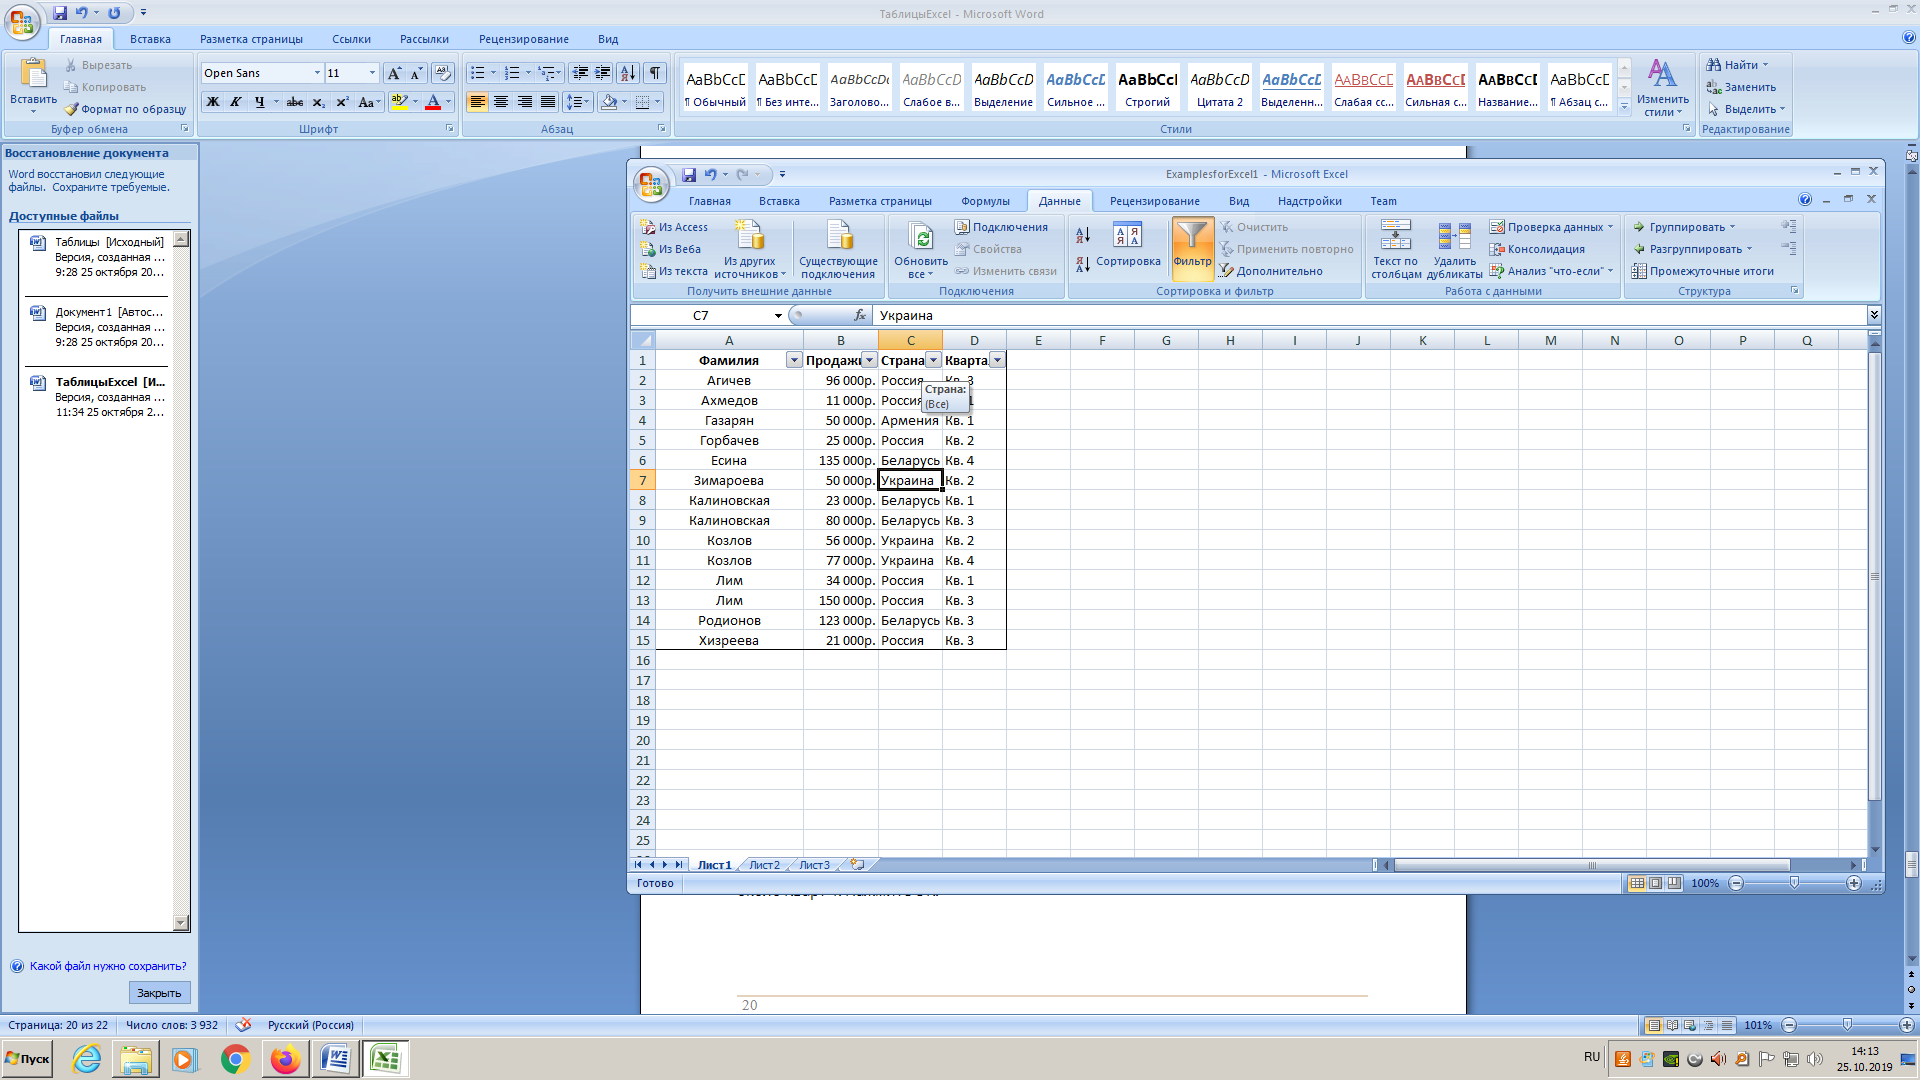Click Word text highlight color button
Image resolution: width=1920 pixels, height=1080 pixels.
click(x=399, y=103)
